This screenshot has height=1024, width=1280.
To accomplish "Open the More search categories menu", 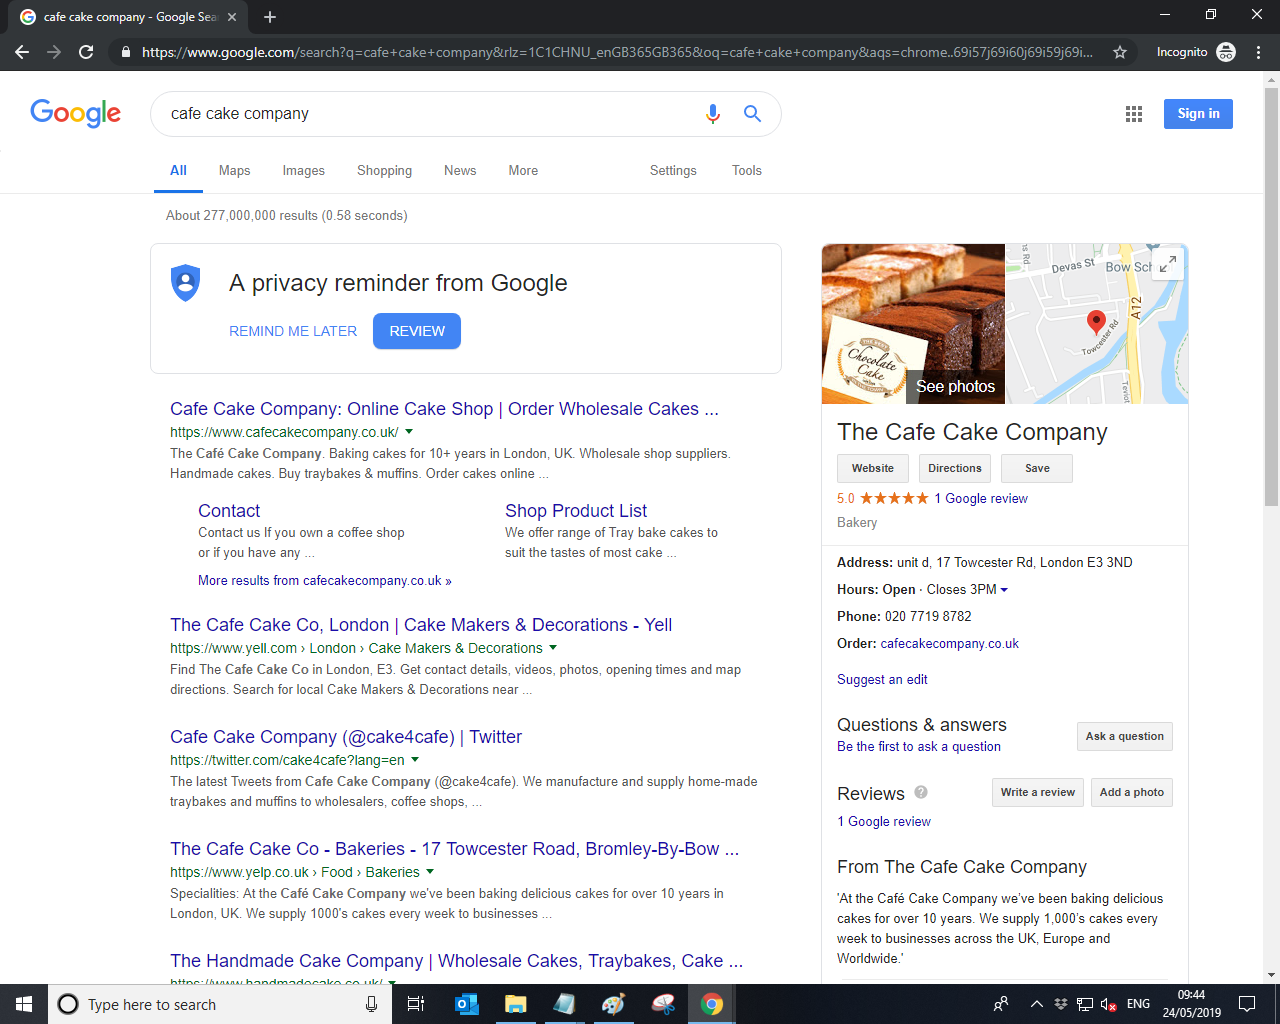I will (523, 171).
